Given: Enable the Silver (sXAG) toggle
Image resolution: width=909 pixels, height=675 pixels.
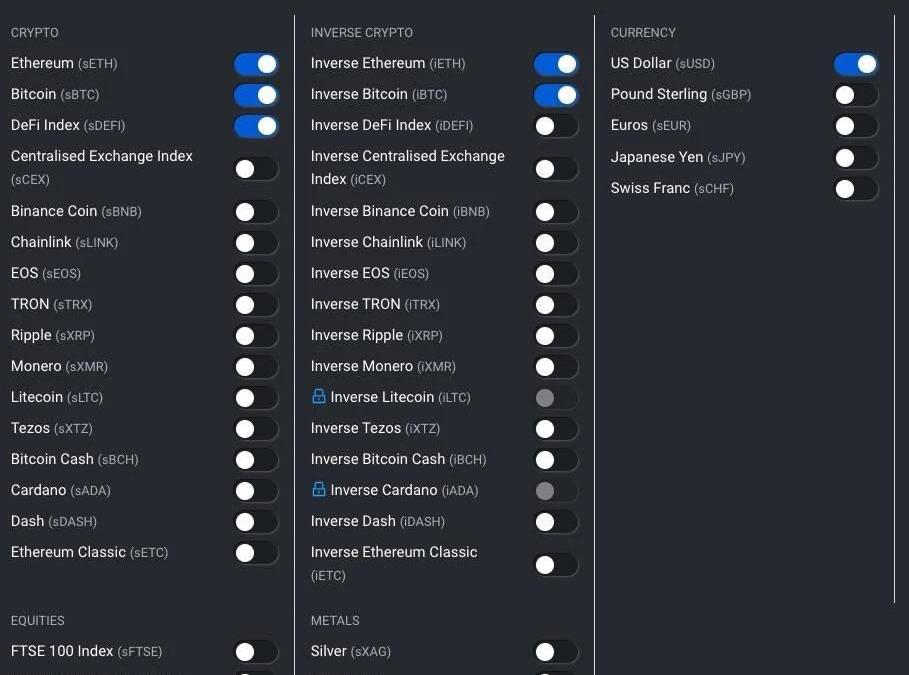Looking at the screenshot, I should click(556, 652).
